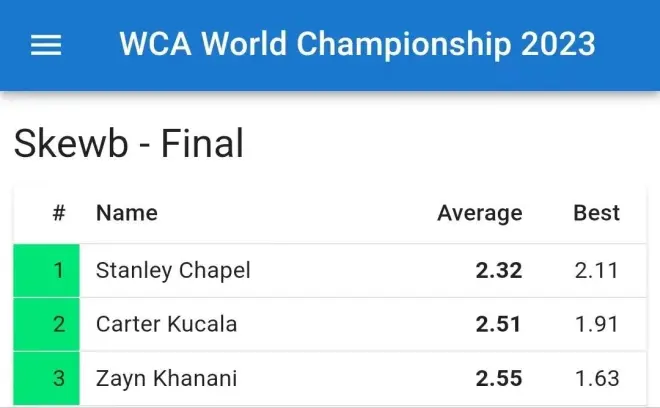
Task: Click the green rank 1 cell
Action: [x=47, y=270]
